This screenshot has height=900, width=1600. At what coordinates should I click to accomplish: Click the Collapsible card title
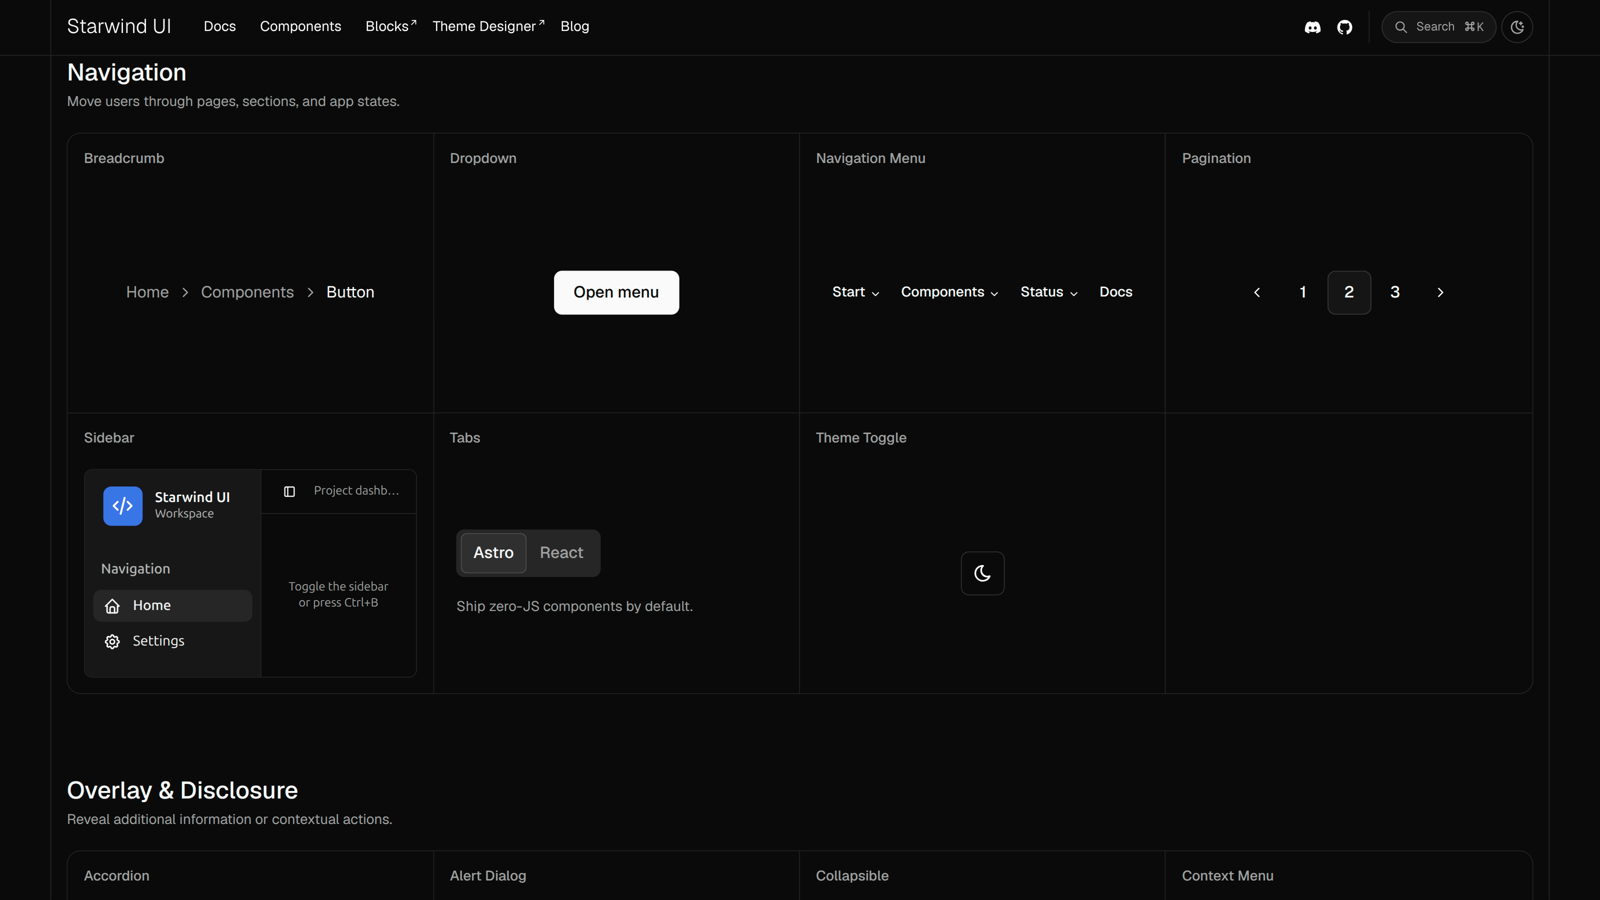pyautogui.click(x=852, y=876)
